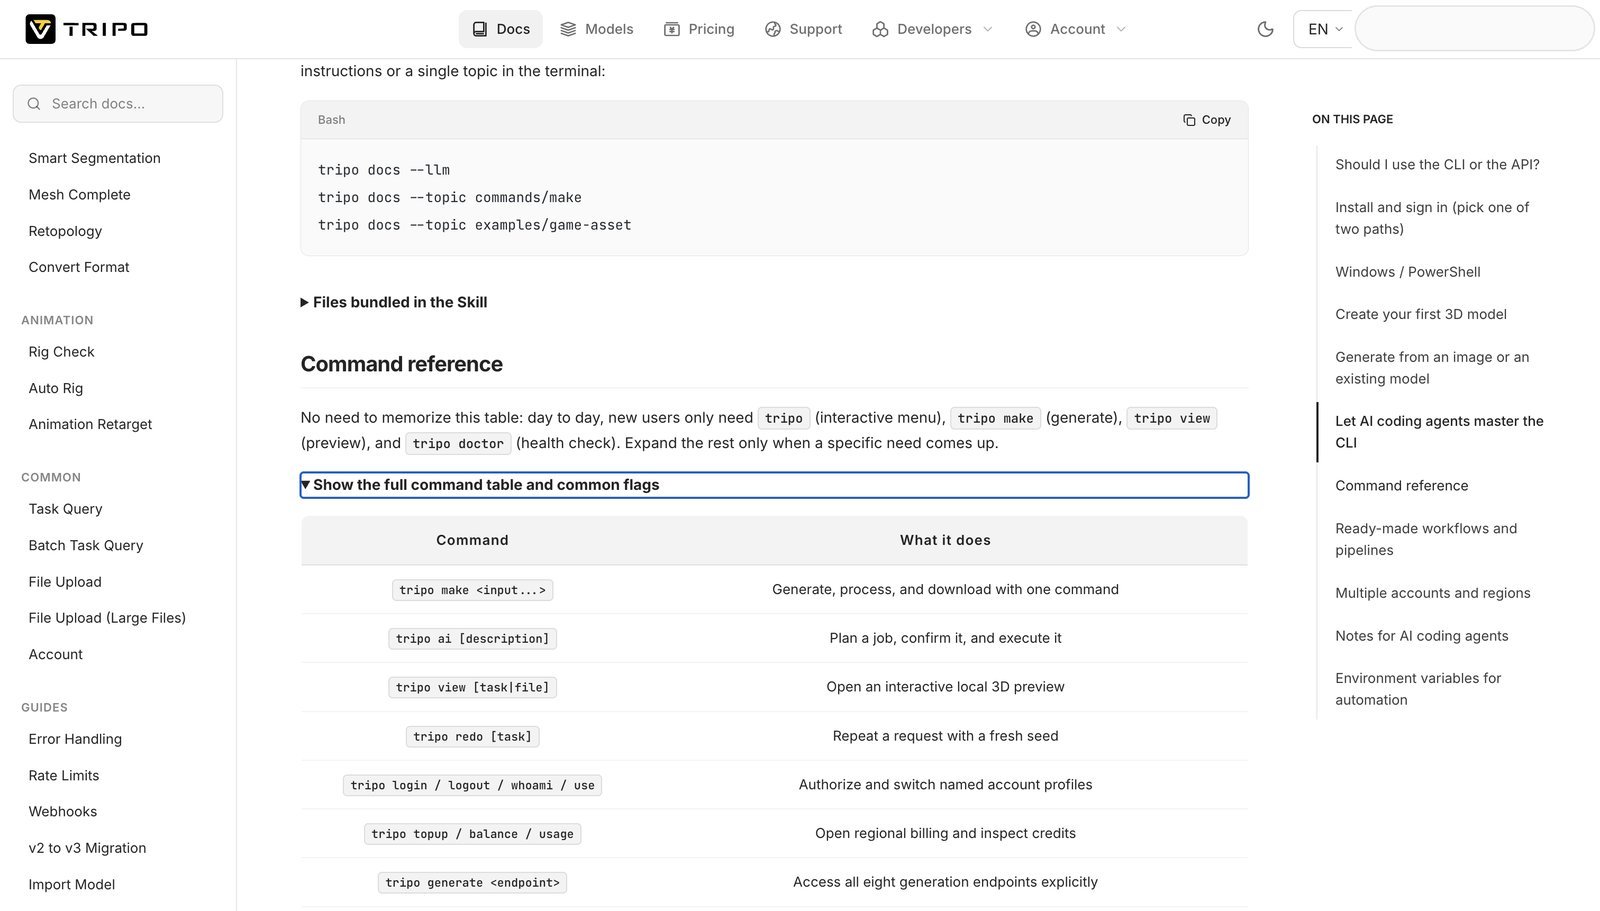Open Smart Segmentation in sidebar
The width and height of the screenshot is (1600, 911).
tap(95, 158)
